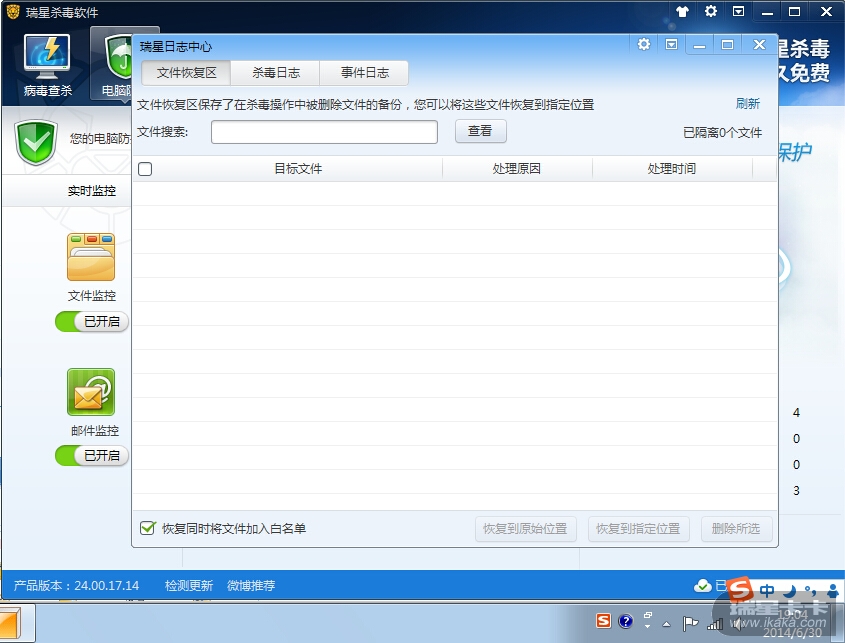Close the 瑞星日志中心 dialog
This screenshot has height=643, width=845.
coord(759,44)
